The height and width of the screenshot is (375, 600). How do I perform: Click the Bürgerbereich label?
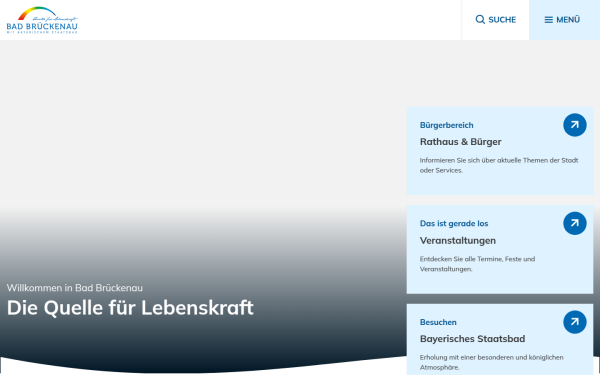click(446, 125)
